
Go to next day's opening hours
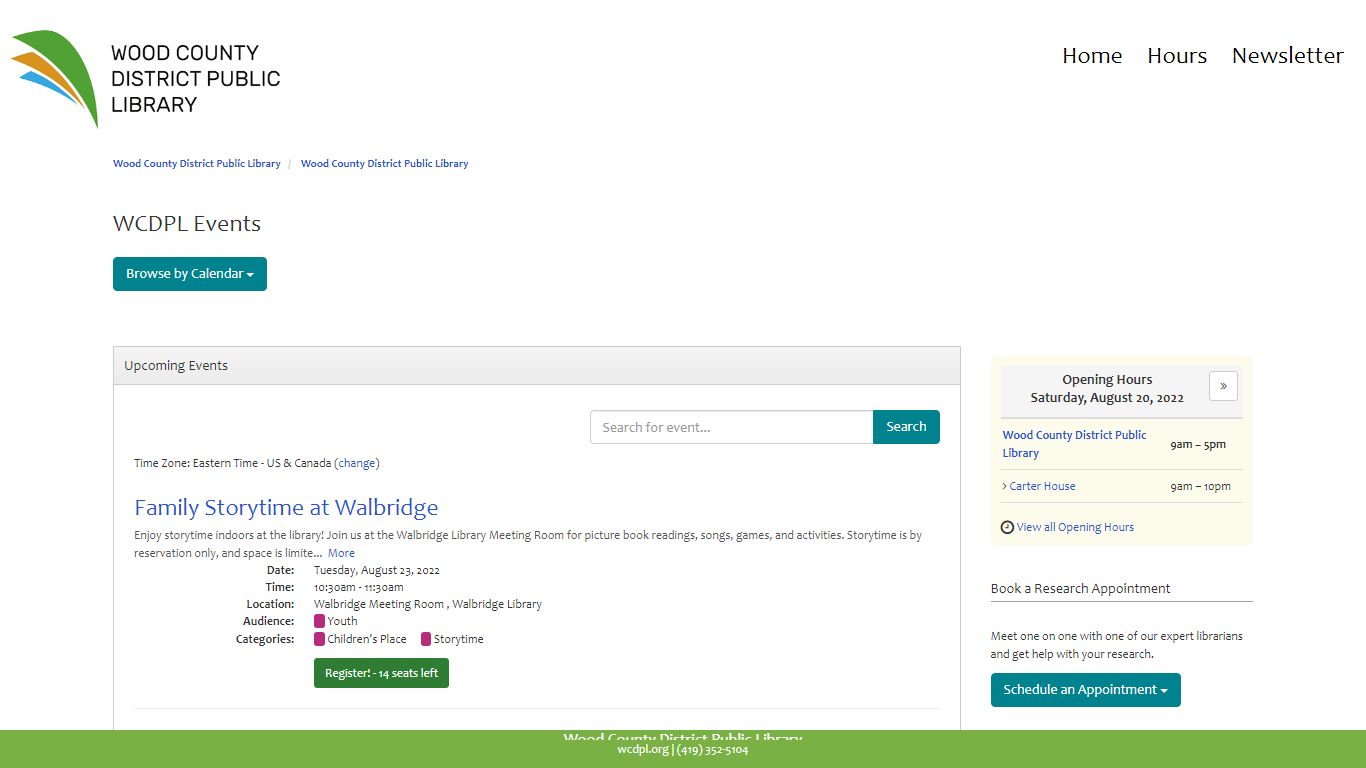click(1223, 386)
